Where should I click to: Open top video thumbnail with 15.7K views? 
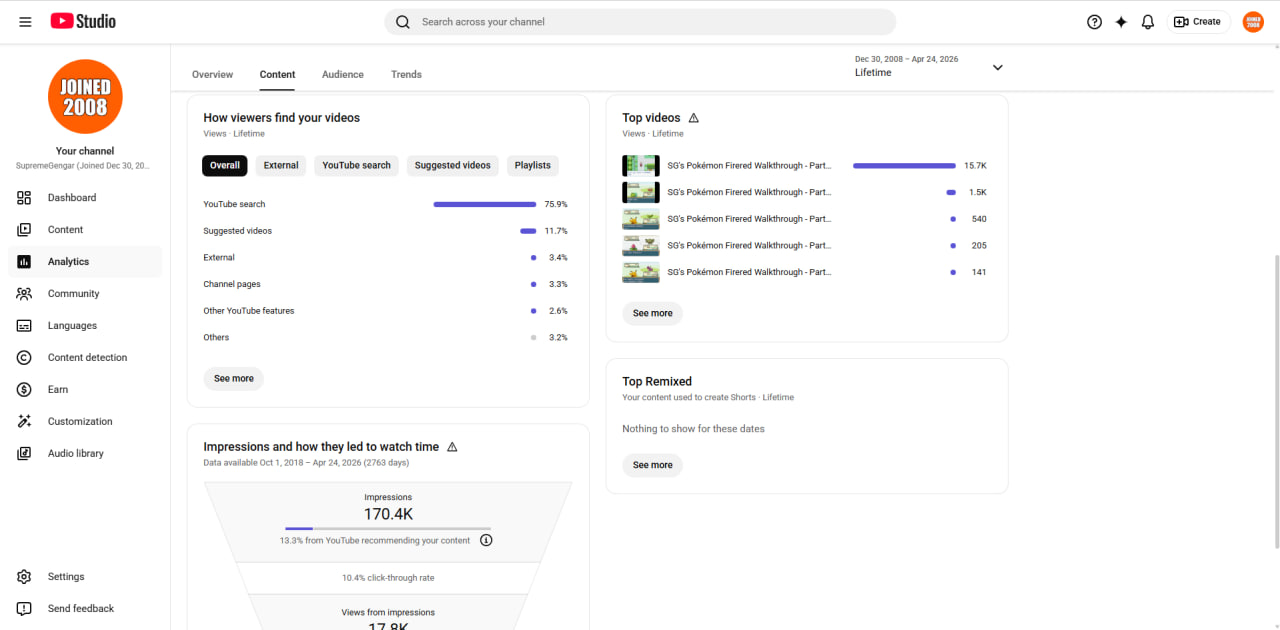(641, 166)
